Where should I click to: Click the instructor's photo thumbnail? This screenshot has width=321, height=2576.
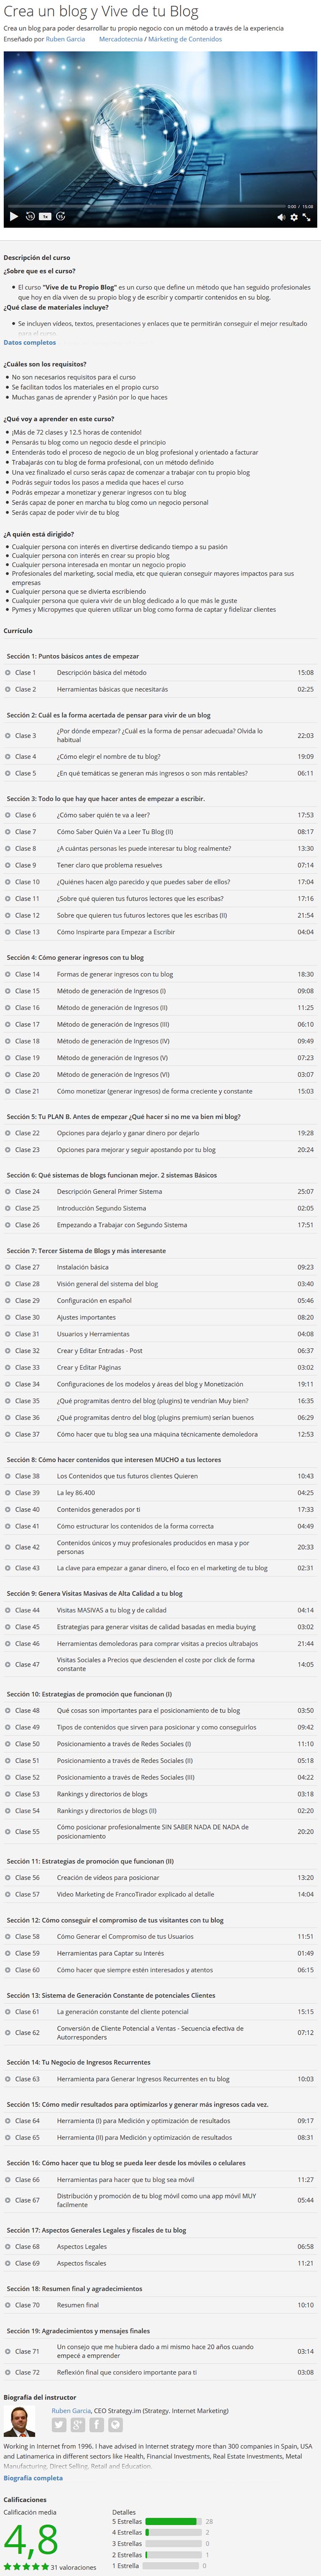[20, 2422]
